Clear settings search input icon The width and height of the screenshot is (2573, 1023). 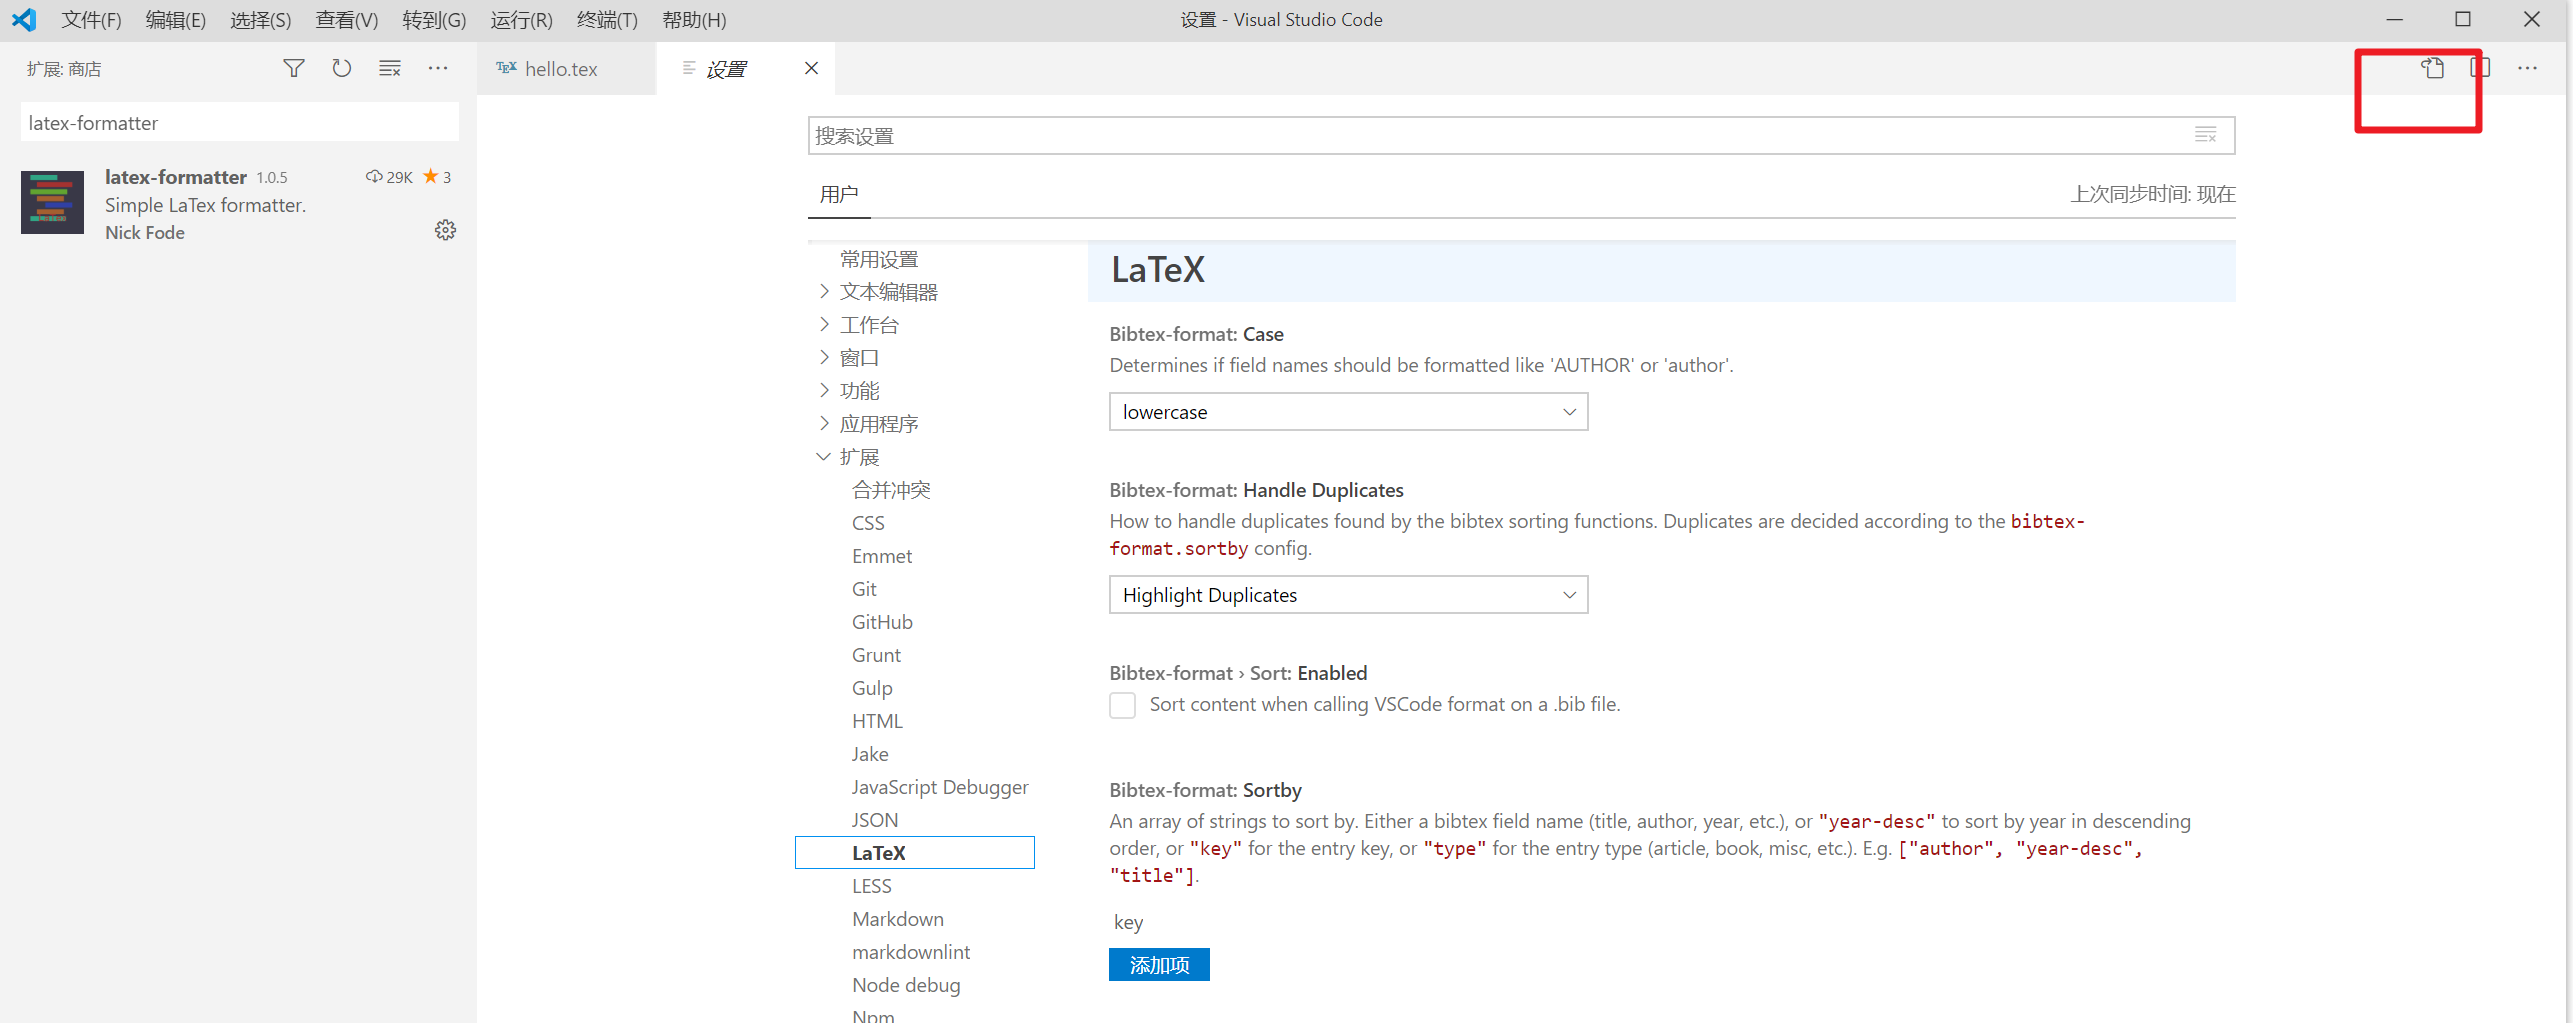(x=2205, y=135)
